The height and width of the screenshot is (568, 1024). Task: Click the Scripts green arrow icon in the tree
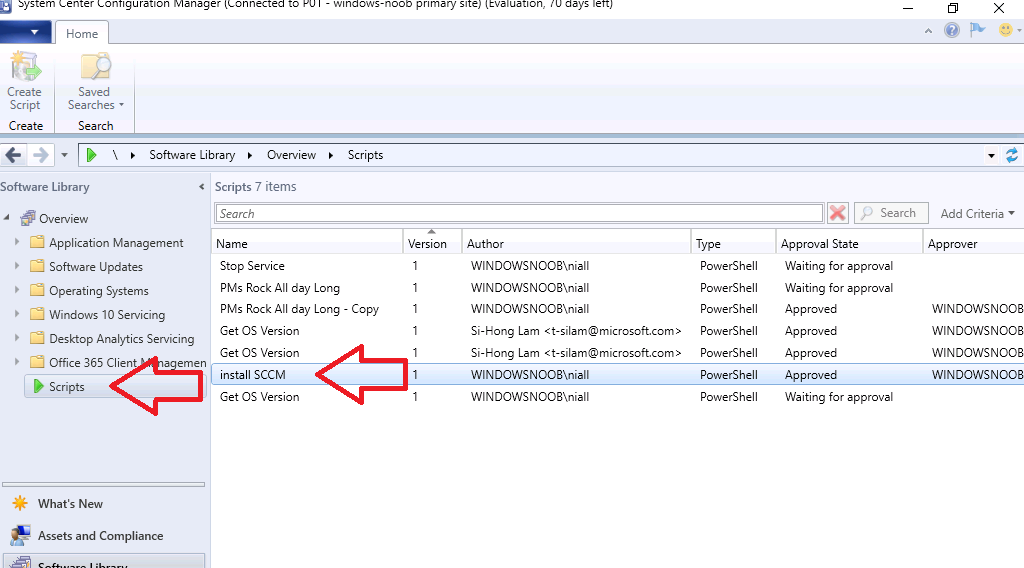[39, 387]
